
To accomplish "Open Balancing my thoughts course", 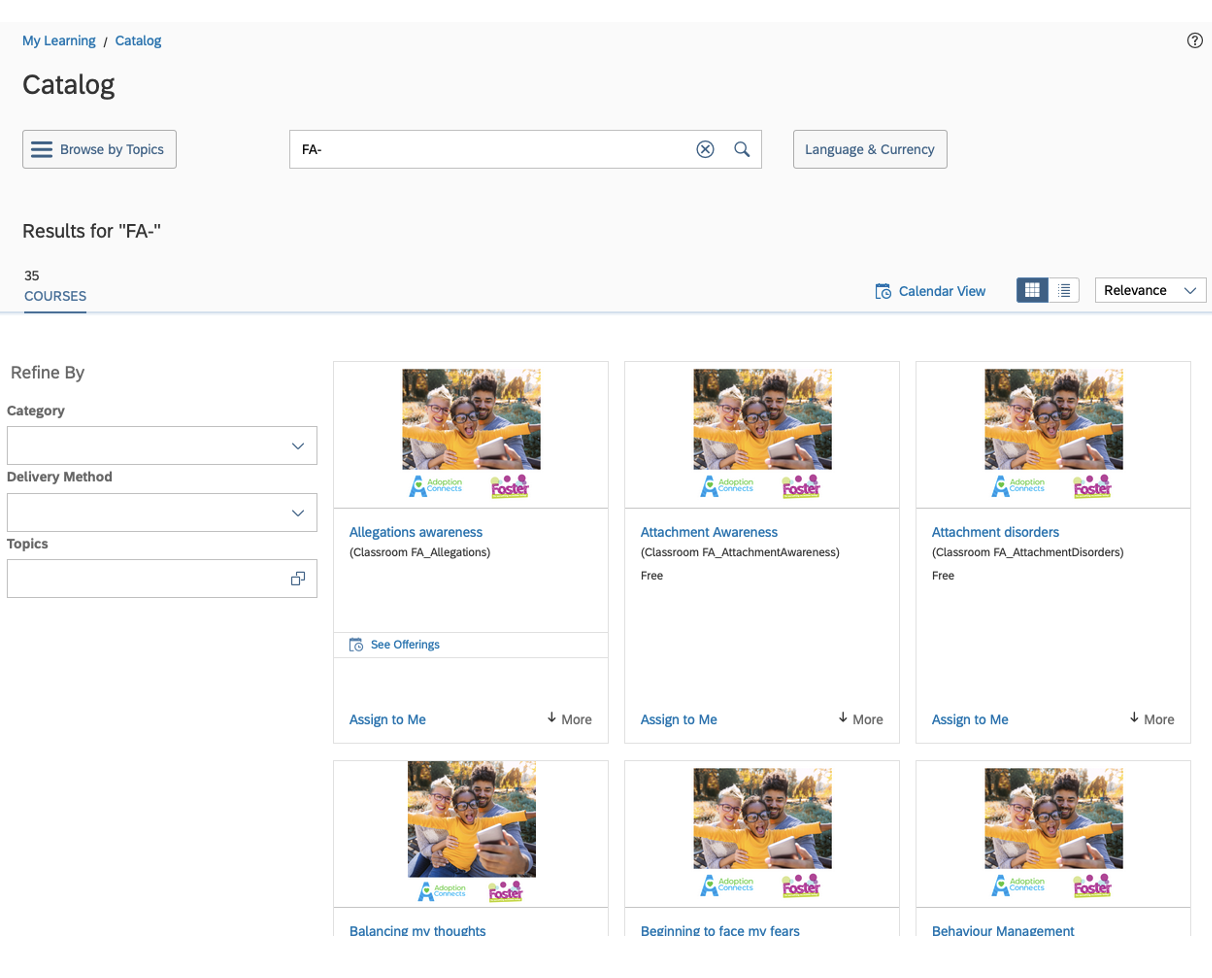I will [x=417, y=931].
